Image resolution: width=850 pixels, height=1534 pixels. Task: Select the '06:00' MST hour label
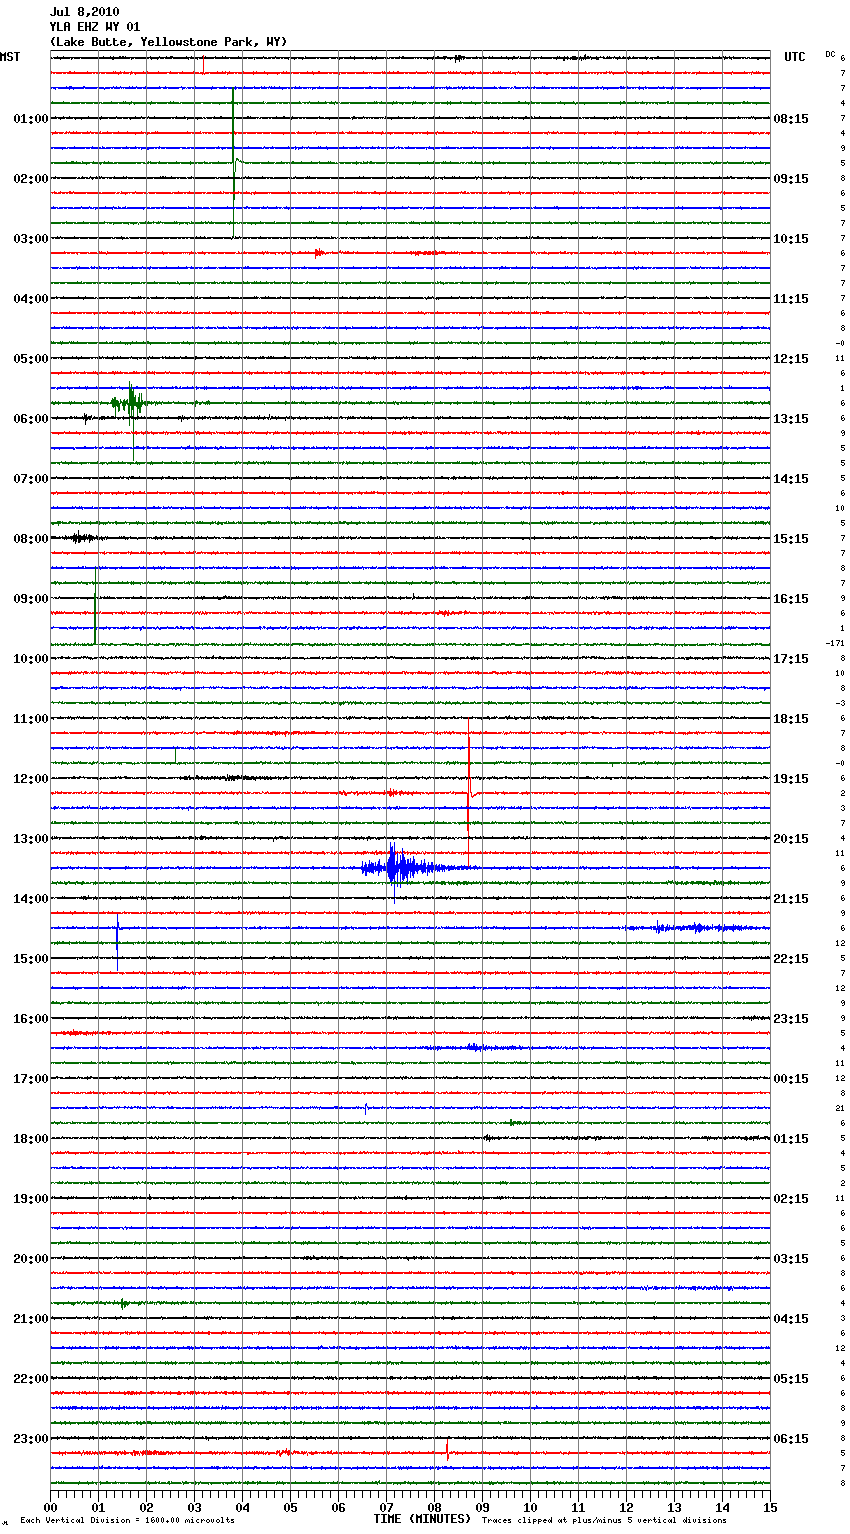[x=30, y=419]
